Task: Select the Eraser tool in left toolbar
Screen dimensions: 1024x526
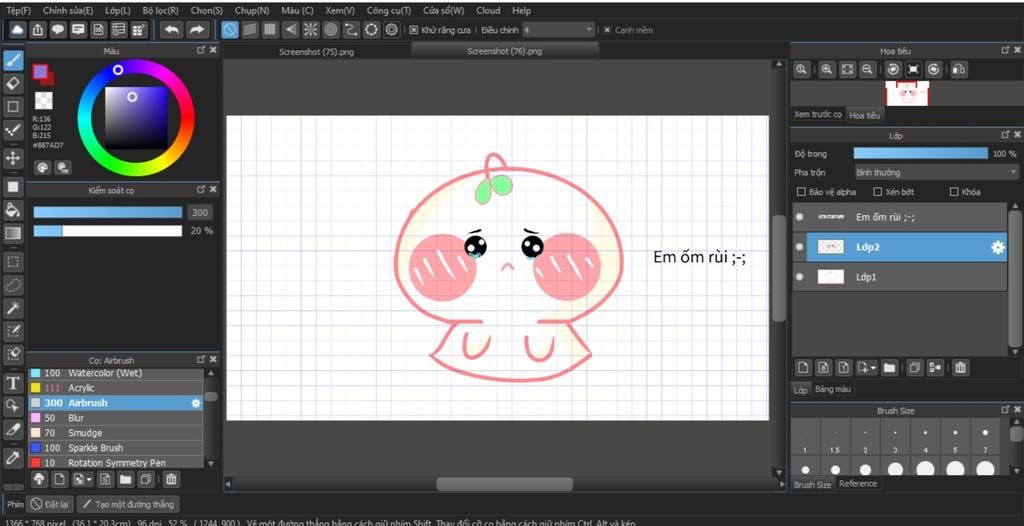Action: point(13,83)
